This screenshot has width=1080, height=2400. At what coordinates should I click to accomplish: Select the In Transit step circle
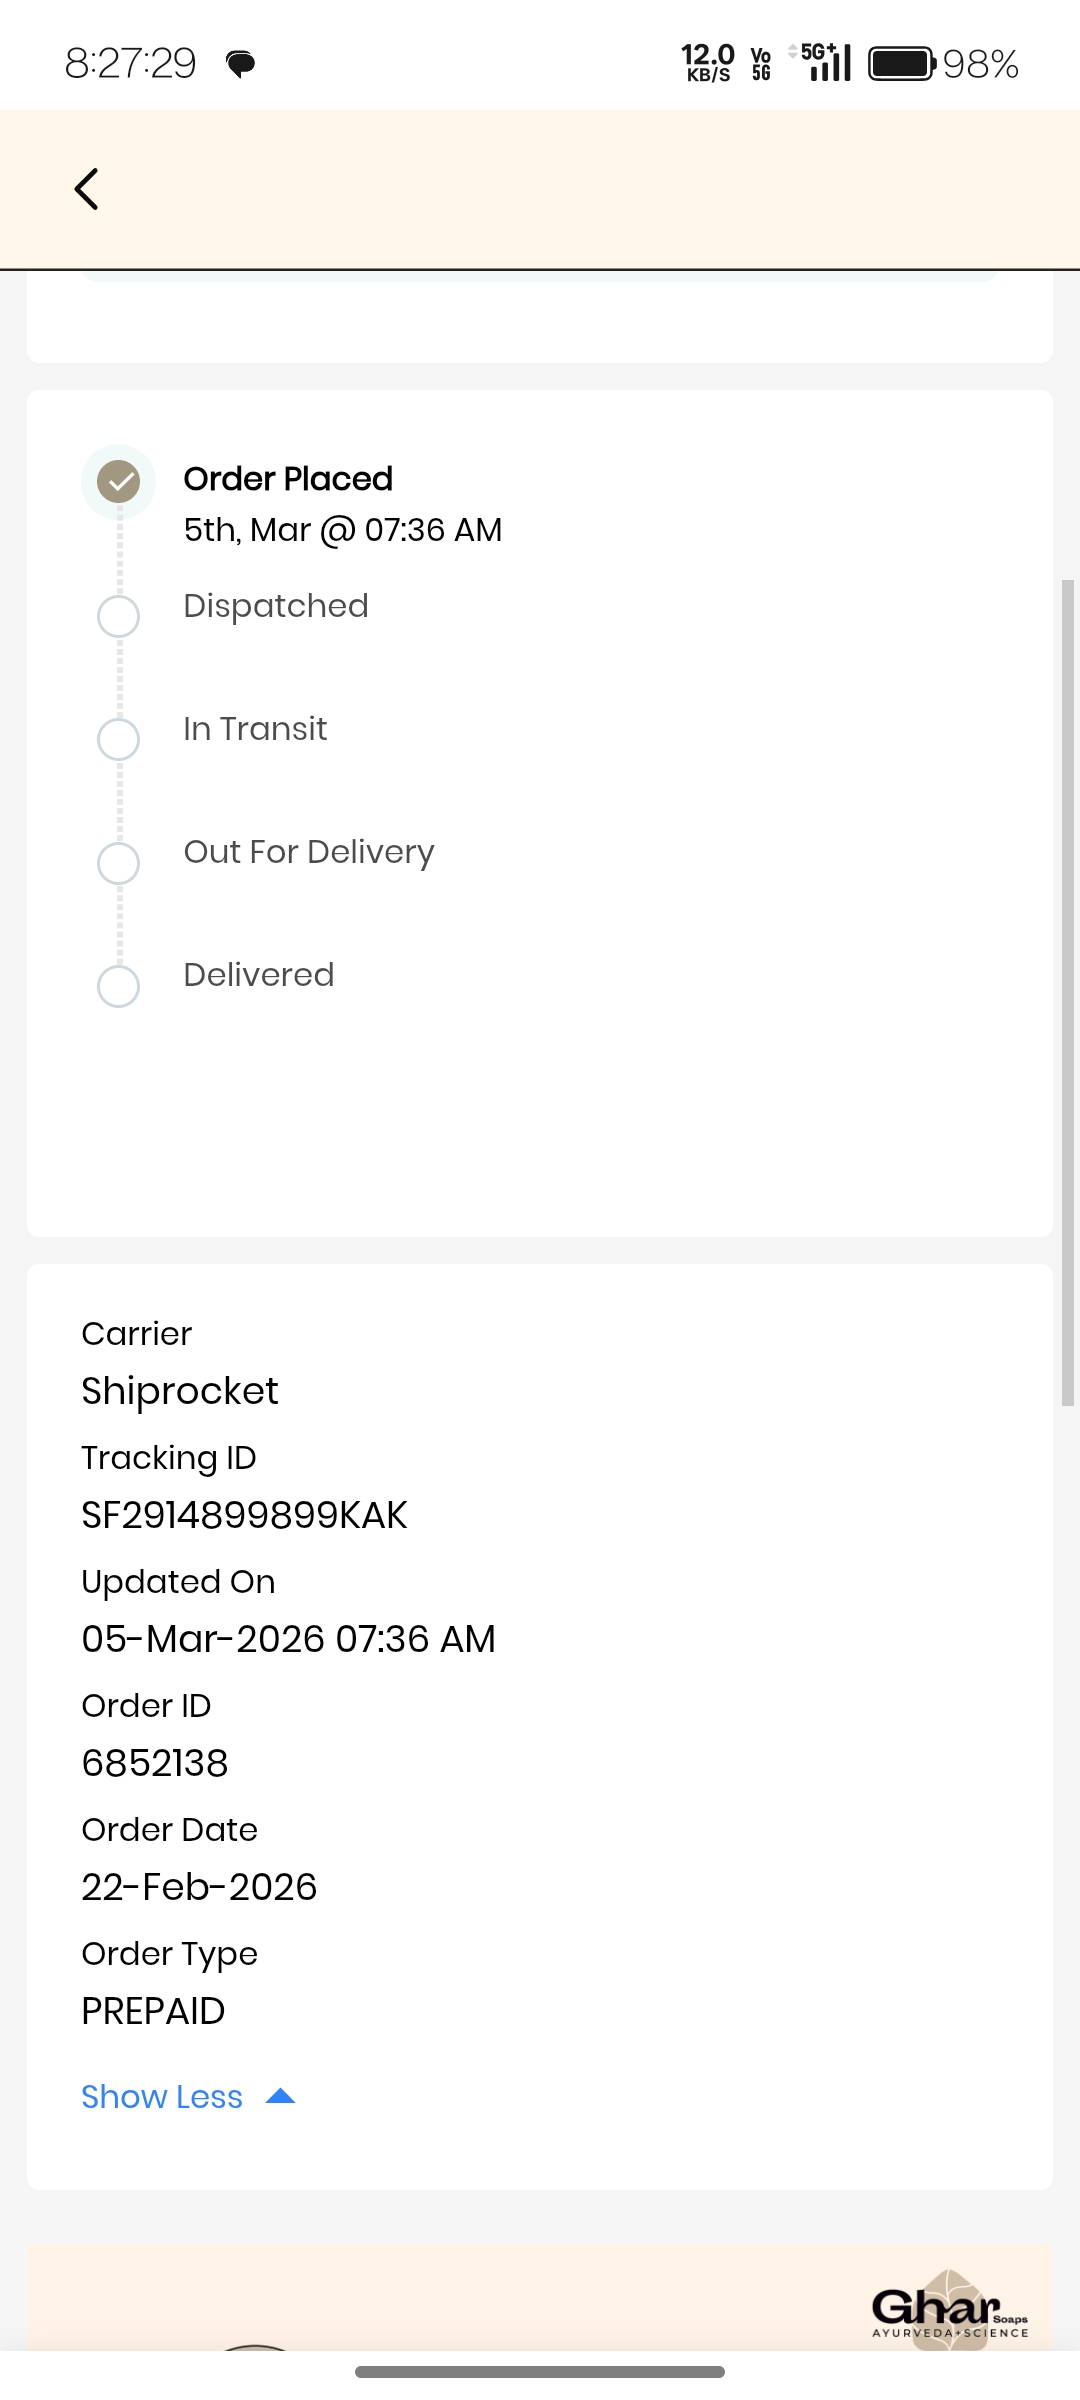[x=118, y=739]
